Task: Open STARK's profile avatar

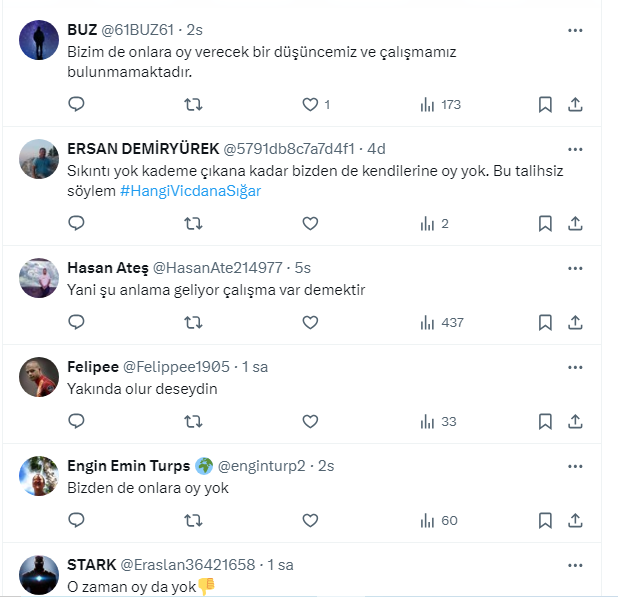Action: [39, 575]
